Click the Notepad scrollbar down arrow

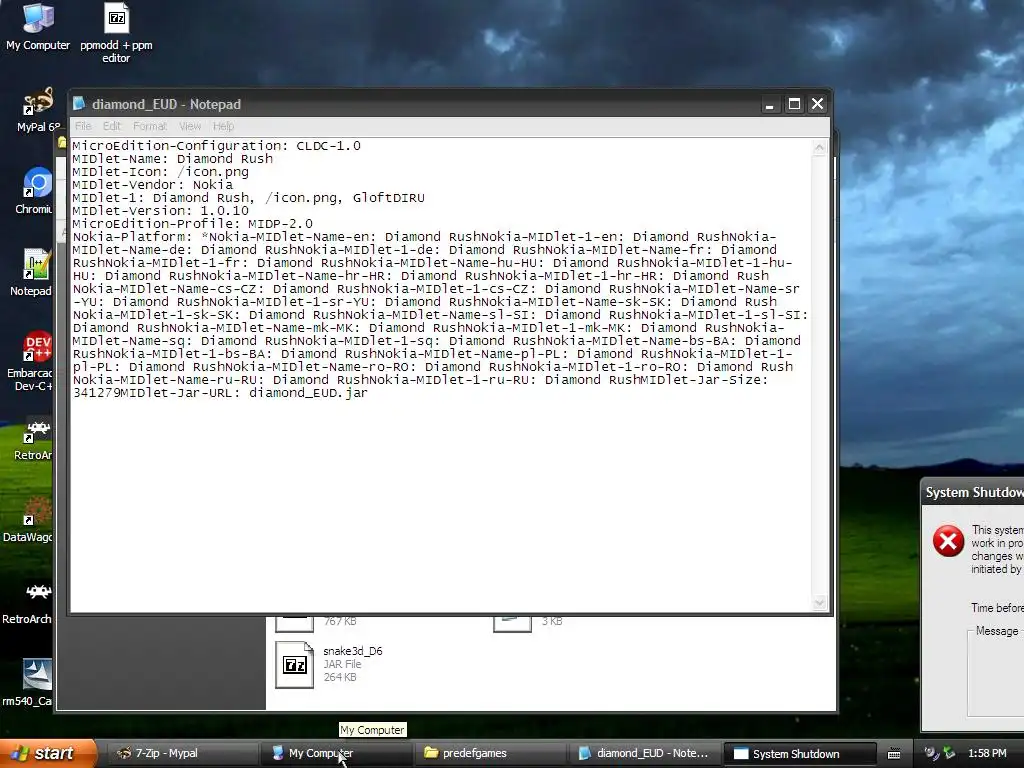click(x=820, y=603)
